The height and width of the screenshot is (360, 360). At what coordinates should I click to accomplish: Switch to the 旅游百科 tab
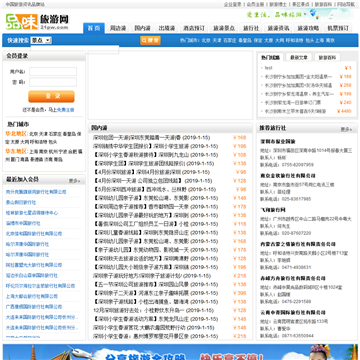tap(328, 57)
